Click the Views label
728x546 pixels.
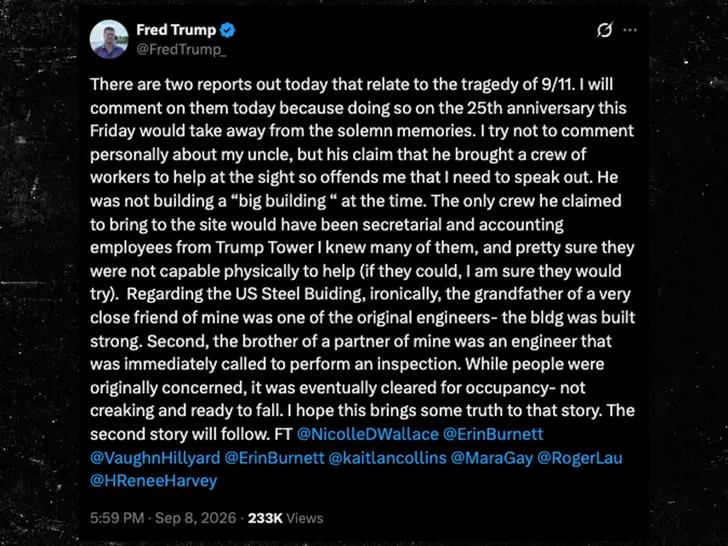305,518
